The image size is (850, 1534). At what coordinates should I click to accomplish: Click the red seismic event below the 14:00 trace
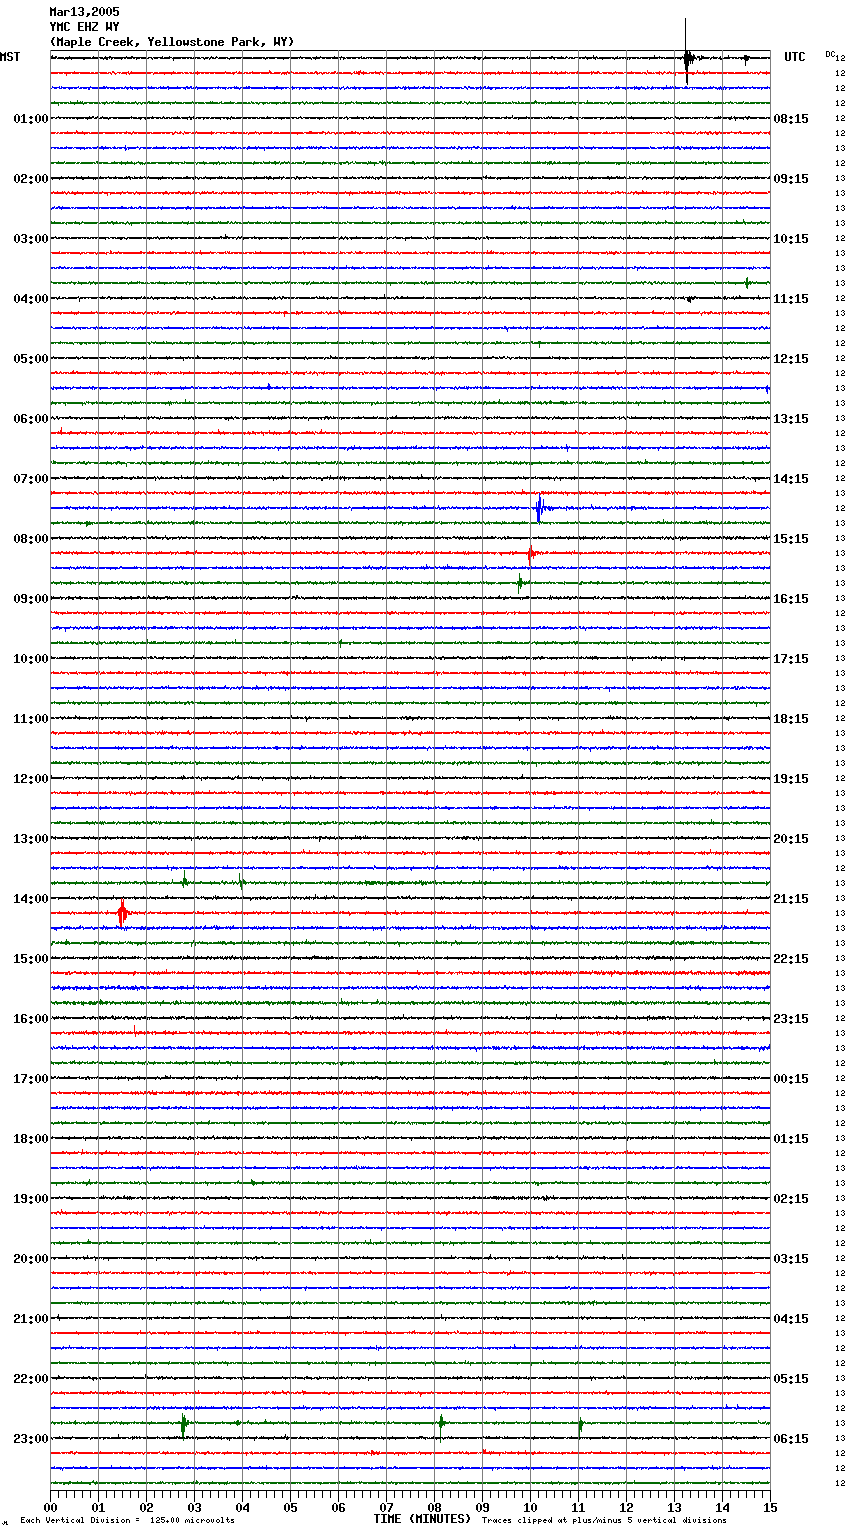[122, 913]
